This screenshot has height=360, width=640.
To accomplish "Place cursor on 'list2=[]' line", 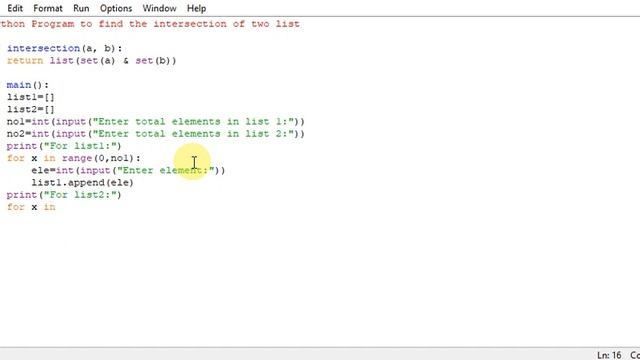I will tap(31, 110).
